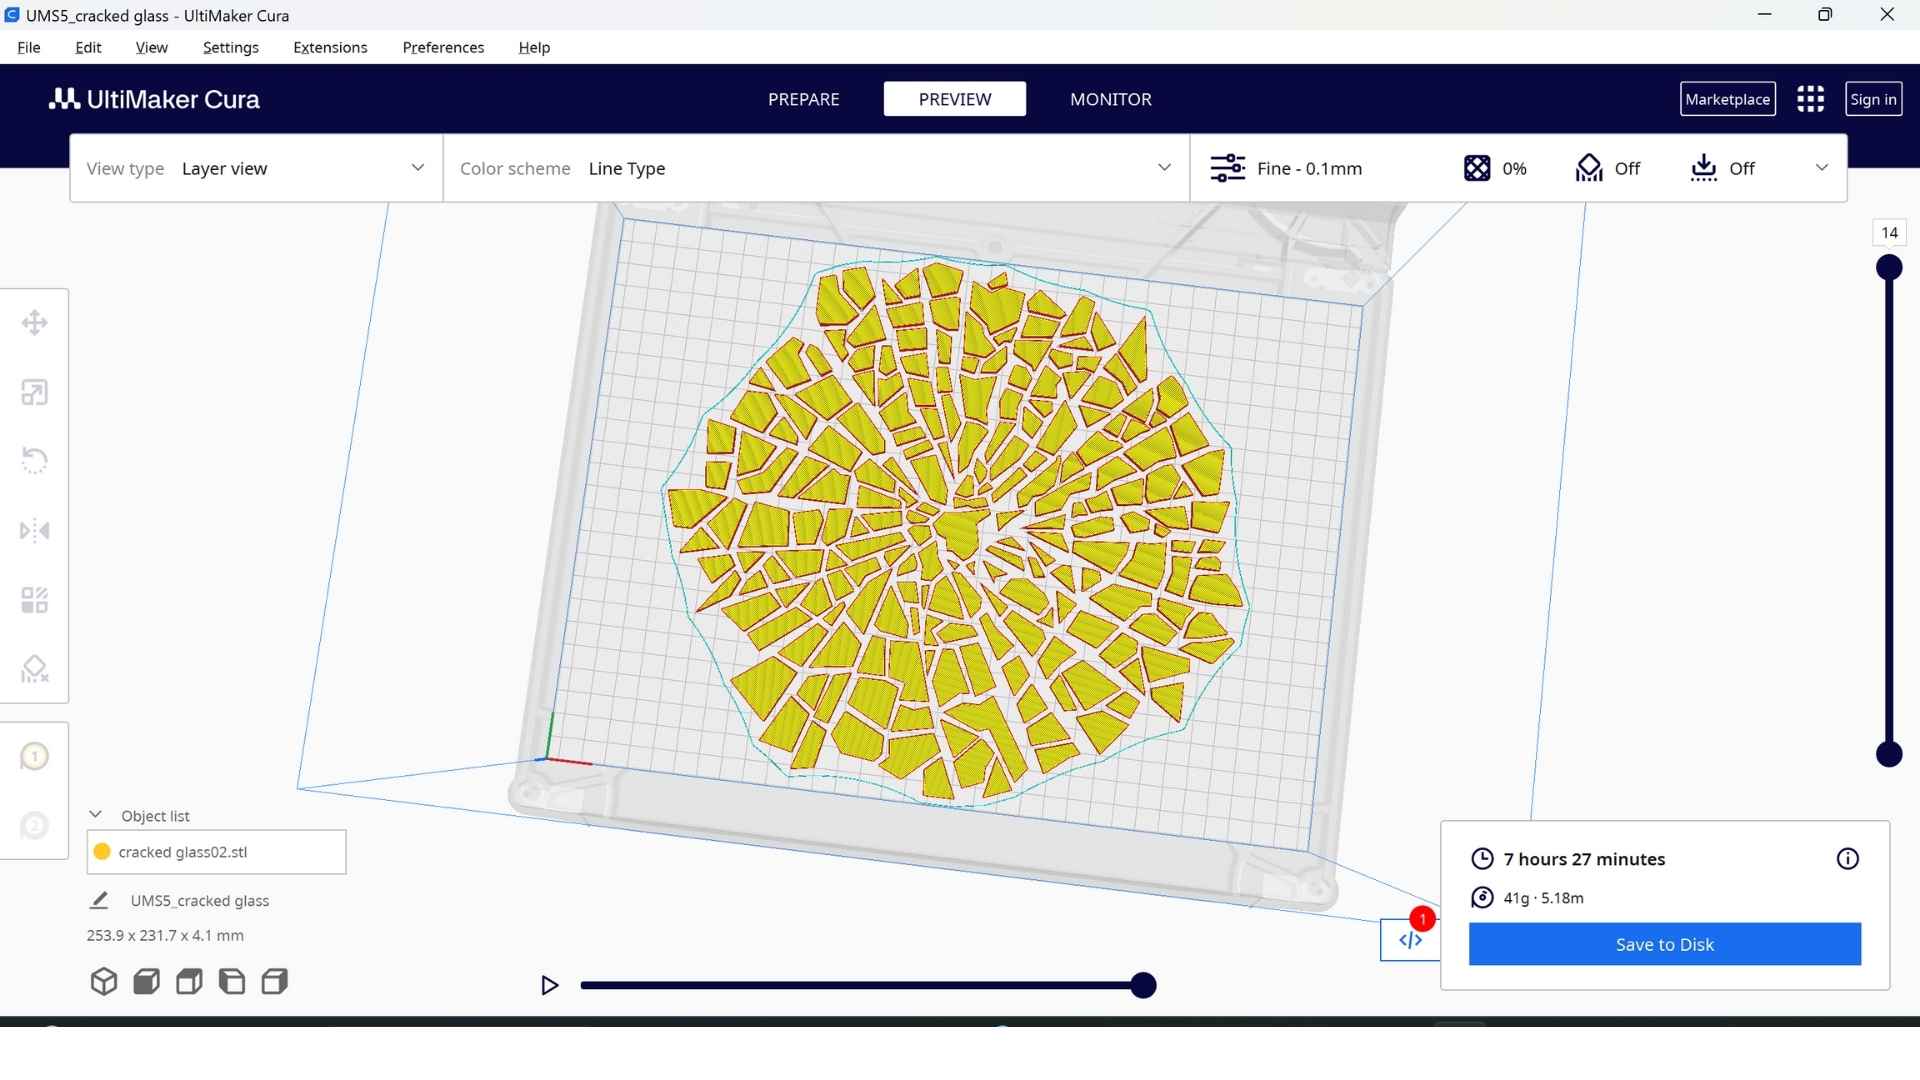
Task: Select extruder 1 in the left toolbar
Action: tap(34, 756)
